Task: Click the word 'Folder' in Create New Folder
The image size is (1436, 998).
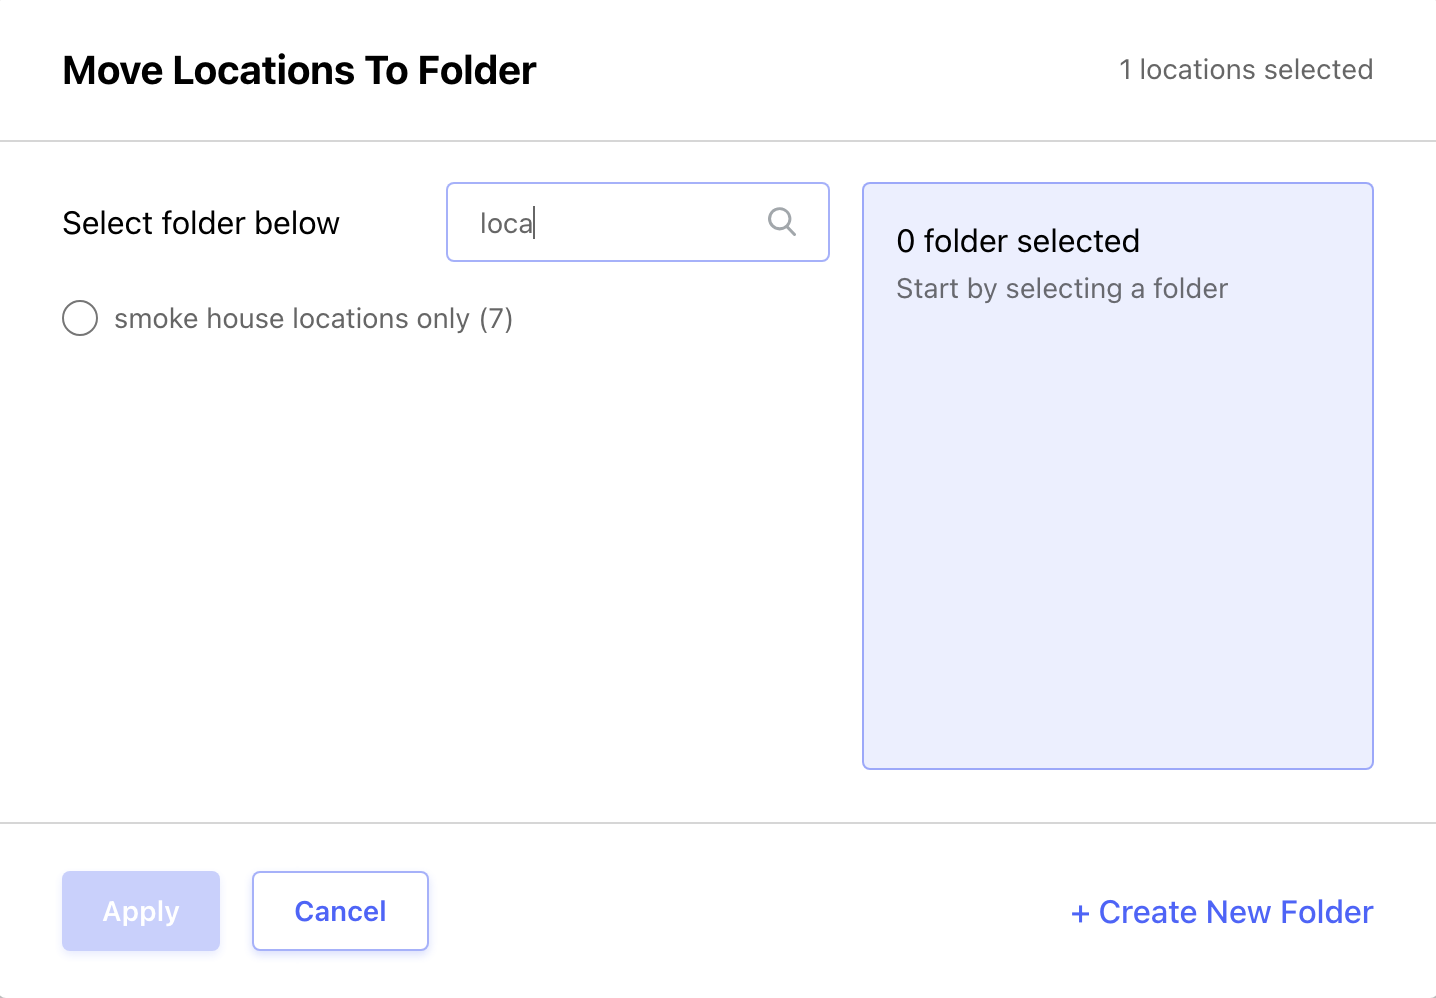Action: 1327,912
